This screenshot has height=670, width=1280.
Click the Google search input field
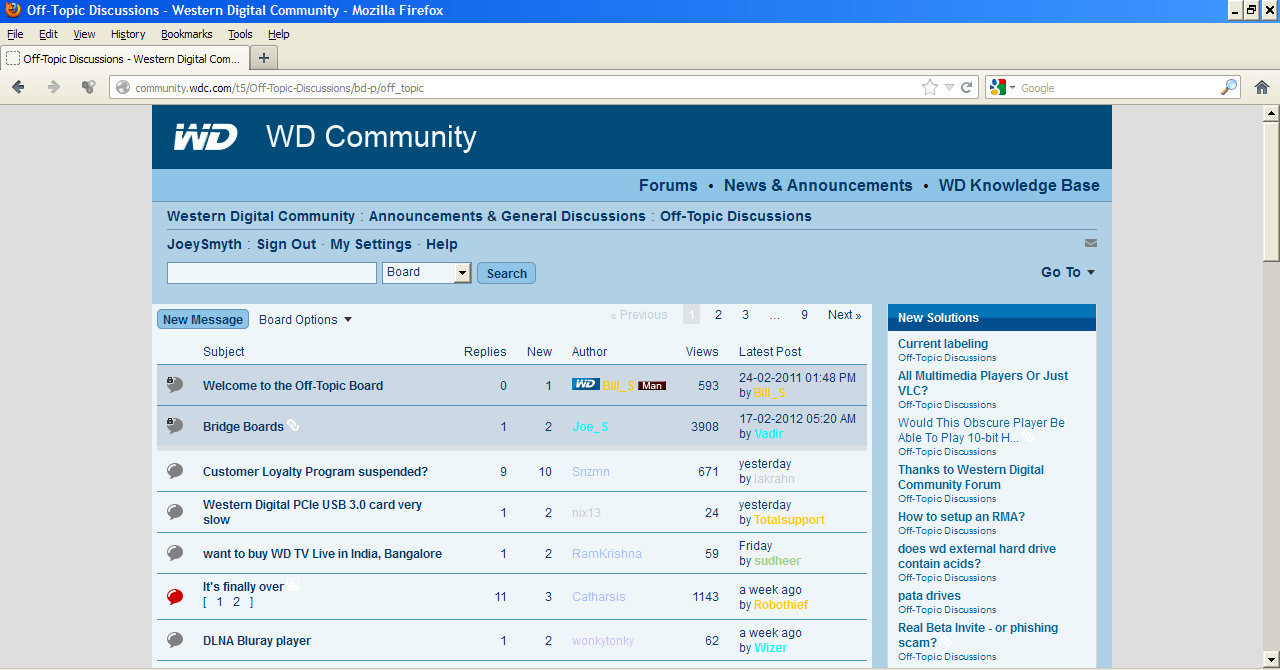tap(1118, 88)
